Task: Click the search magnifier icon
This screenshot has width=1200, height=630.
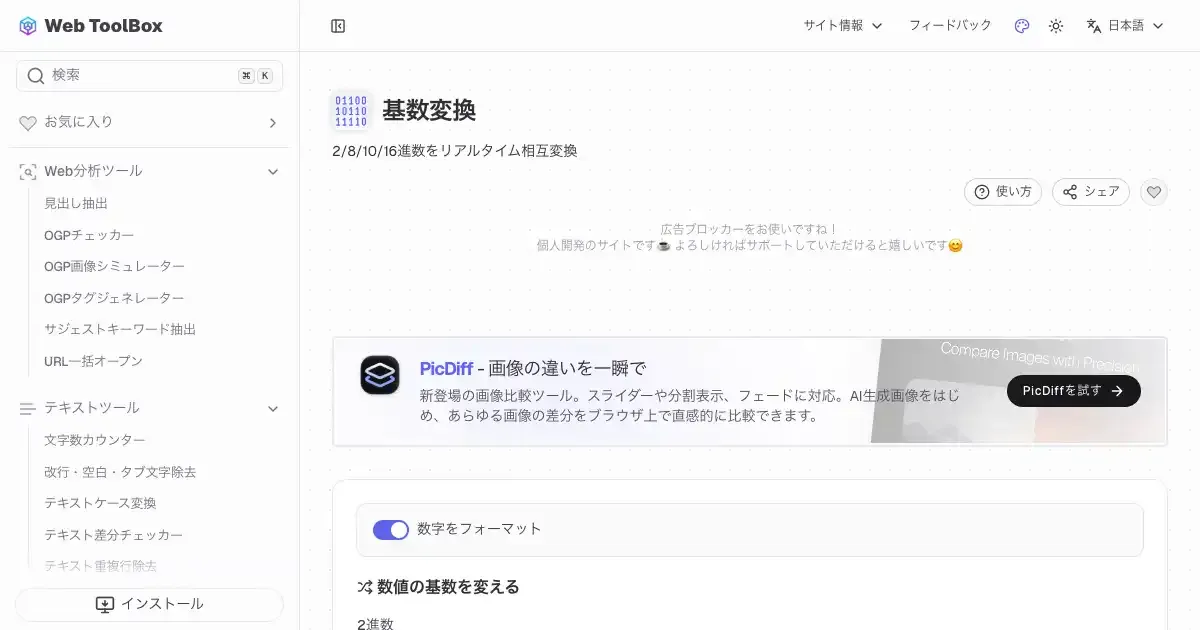Action: coord(36,76)
